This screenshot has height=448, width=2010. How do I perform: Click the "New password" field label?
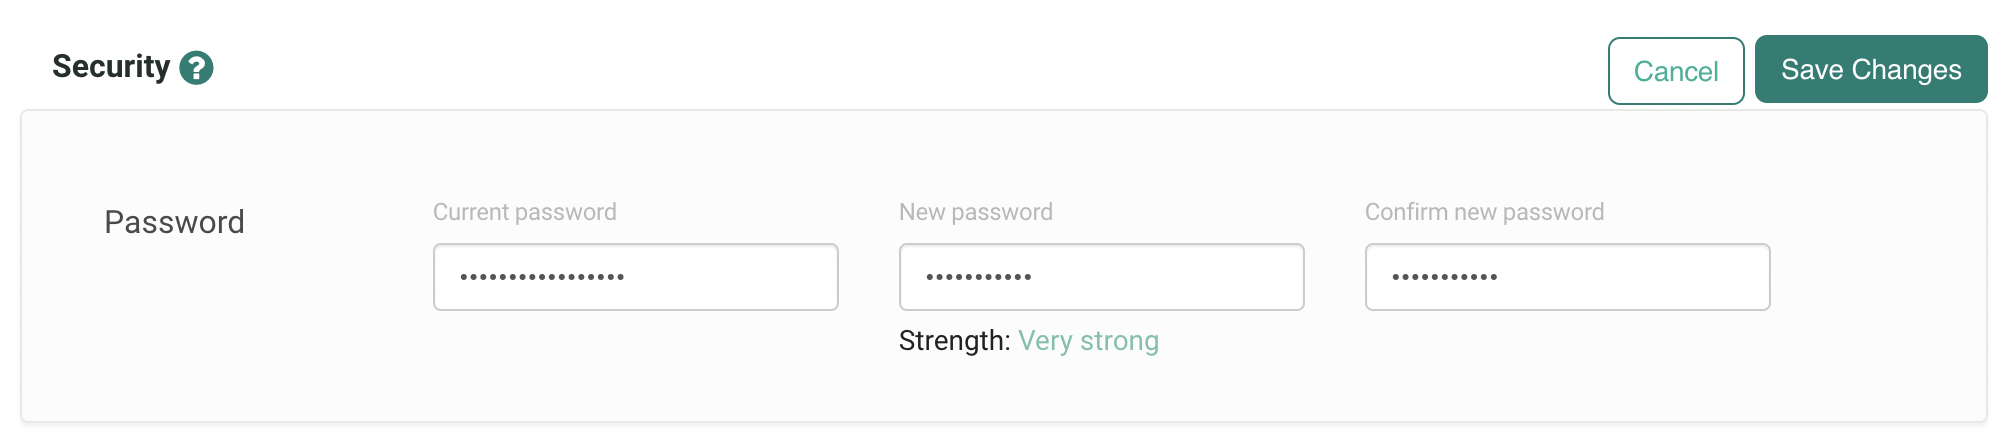(976, 212)
